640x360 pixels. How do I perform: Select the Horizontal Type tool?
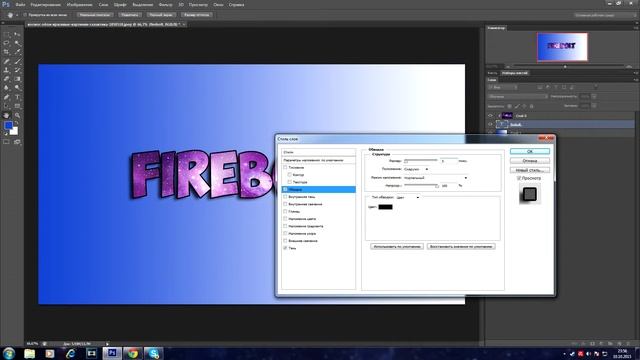pyautogui.click(x=18, y=97)
